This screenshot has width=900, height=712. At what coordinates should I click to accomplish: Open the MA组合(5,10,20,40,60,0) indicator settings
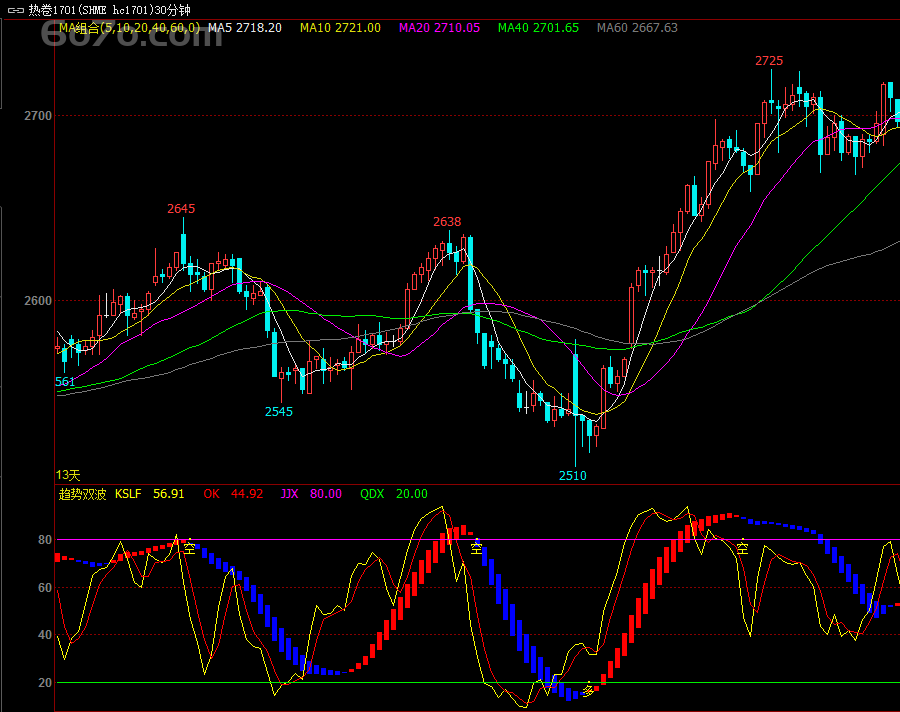click(129, 28)
